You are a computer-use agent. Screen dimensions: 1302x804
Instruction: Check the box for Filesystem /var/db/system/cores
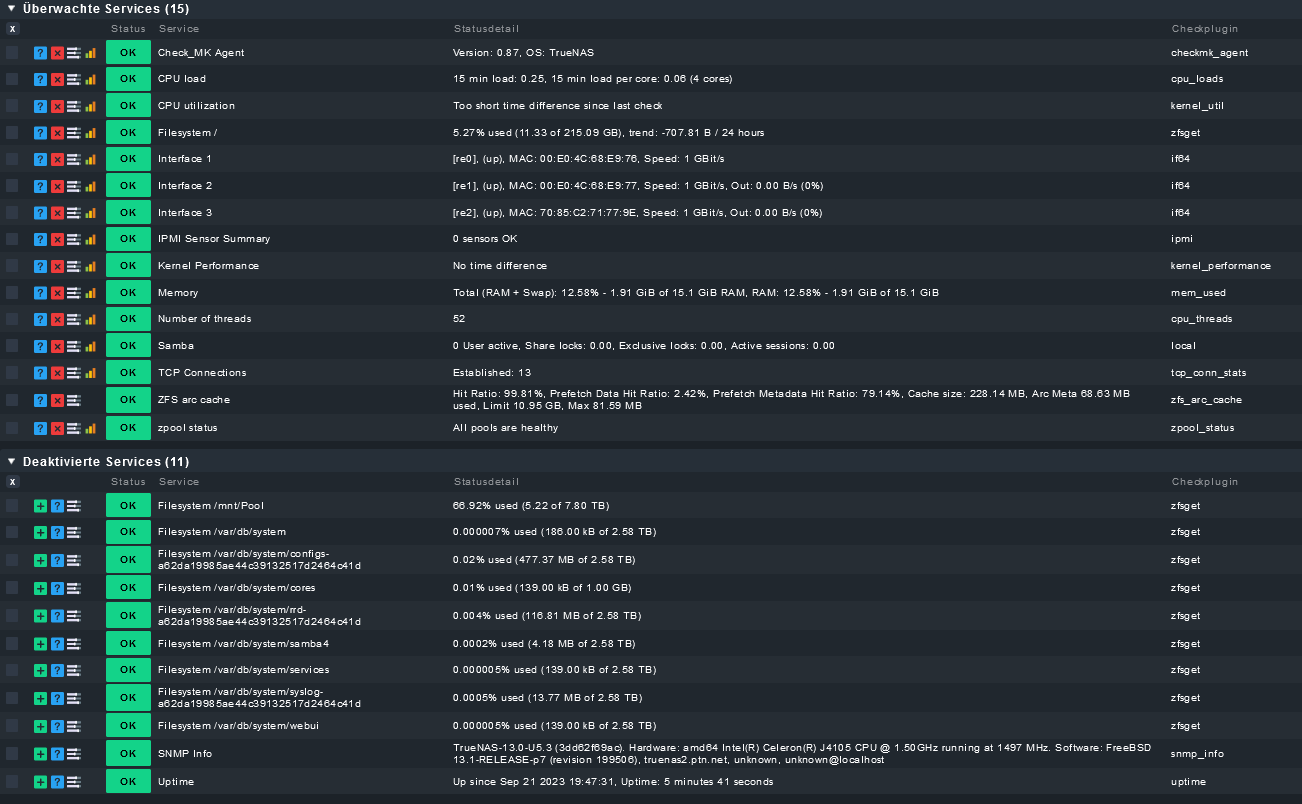(x=12, y=588)
